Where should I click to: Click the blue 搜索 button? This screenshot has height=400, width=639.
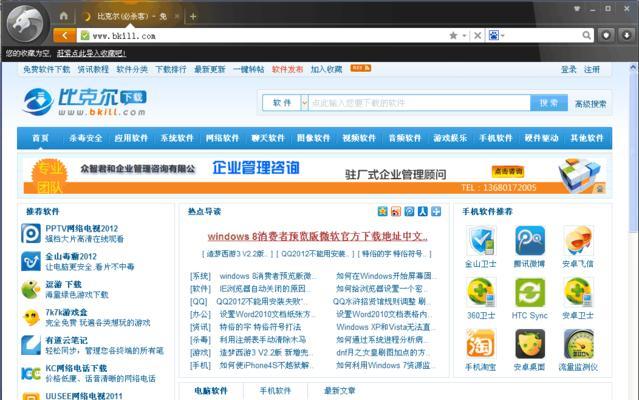[x=549, y=103]
